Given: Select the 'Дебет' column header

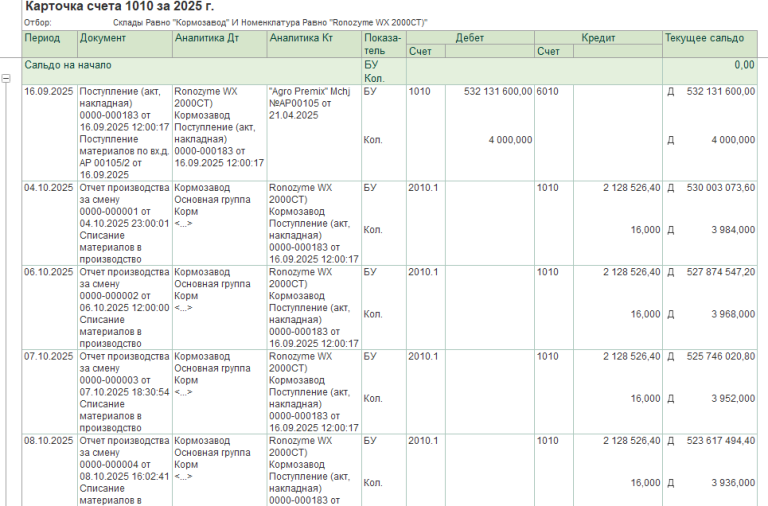Looking at the screenshot, I should 470,38.
